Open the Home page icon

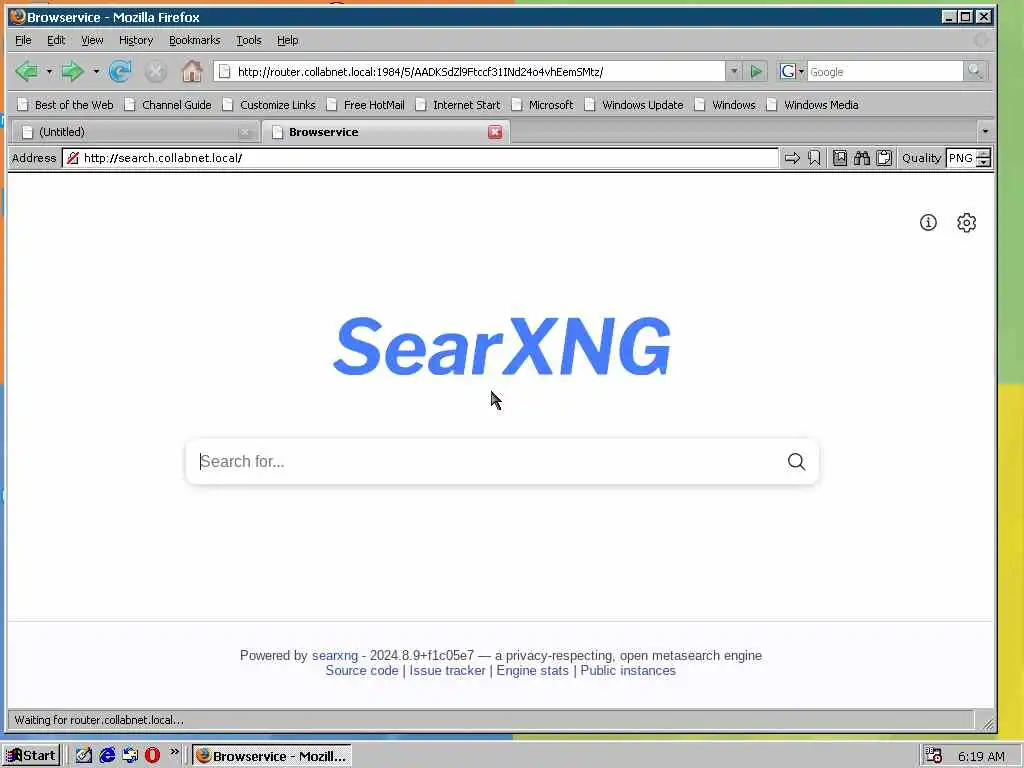192,71
